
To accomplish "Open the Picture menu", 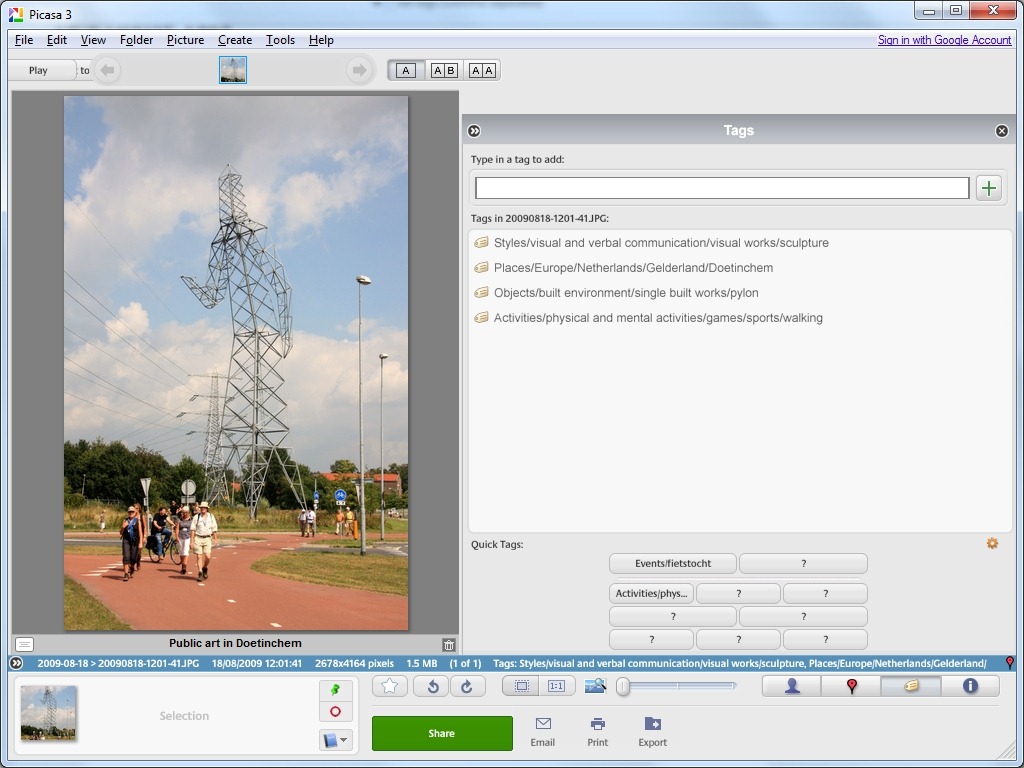I will tap(185, 40).
